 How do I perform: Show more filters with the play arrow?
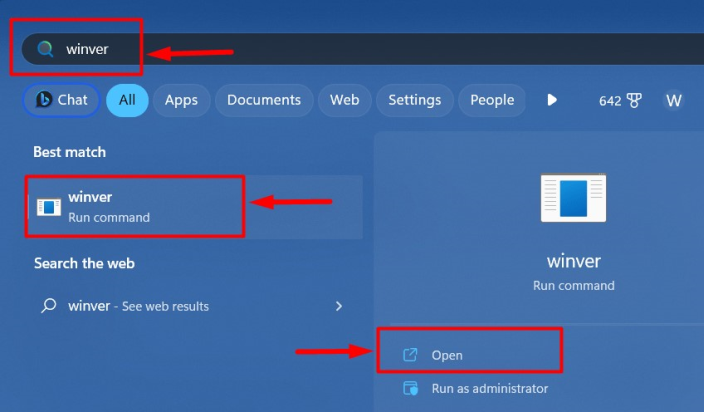tap(552, 100)
